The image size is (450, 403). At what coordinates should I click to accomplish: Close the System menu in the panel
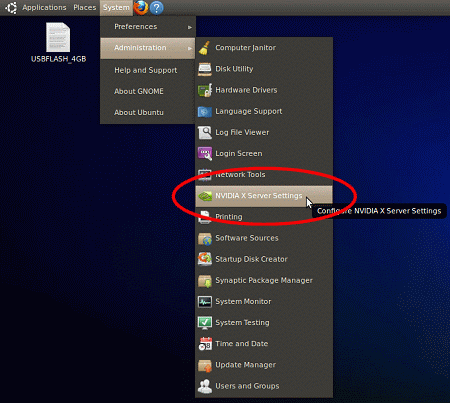click(x=116, y=8)
